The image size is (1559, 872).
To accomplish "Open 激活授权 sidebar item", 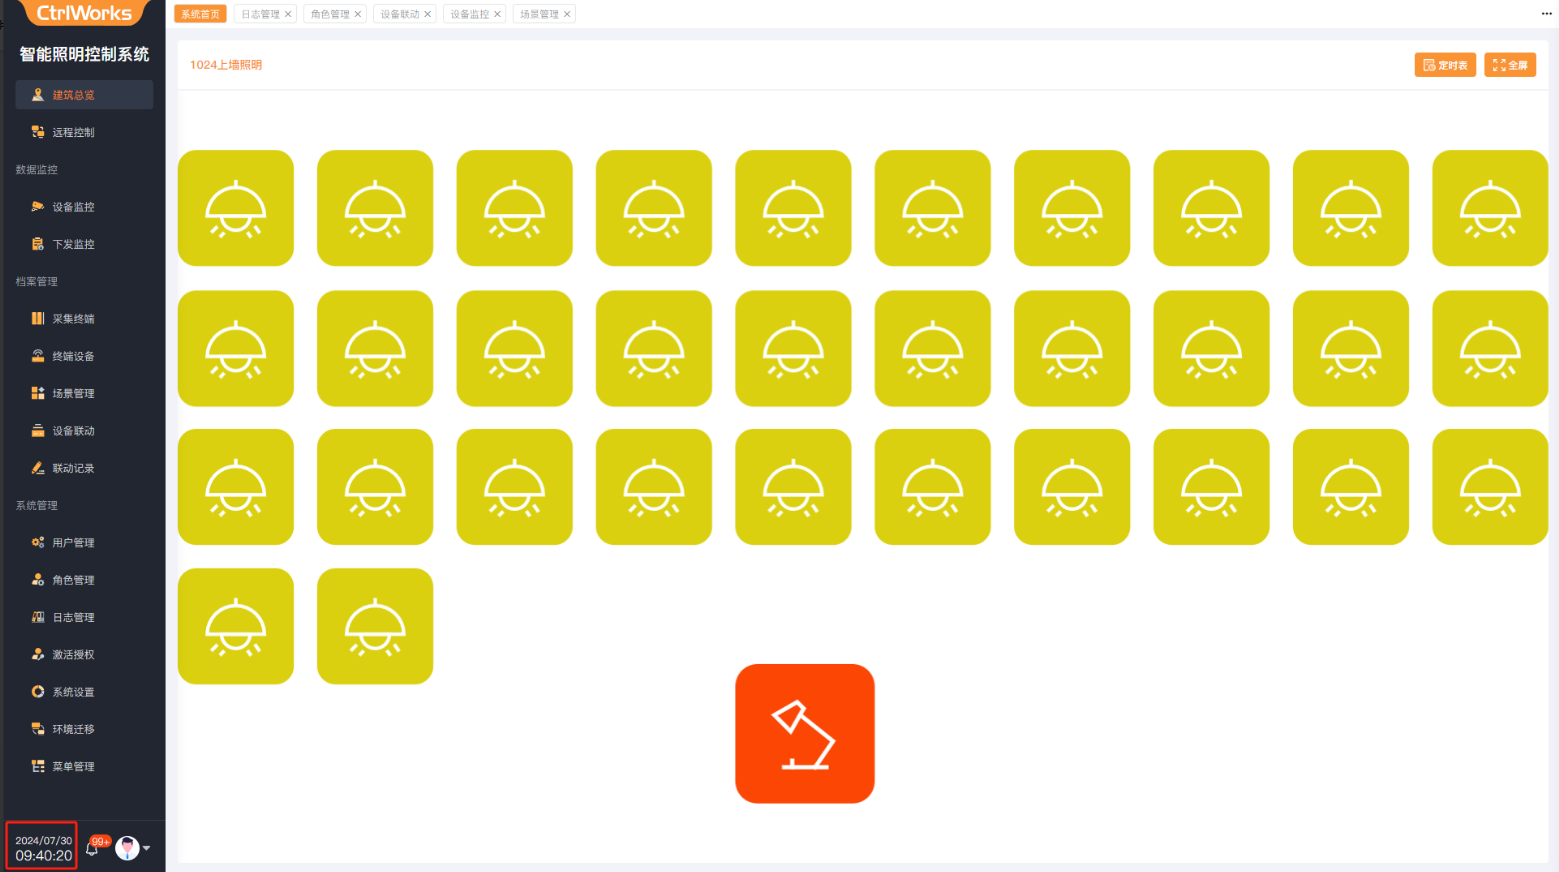I will click(73, 655).
